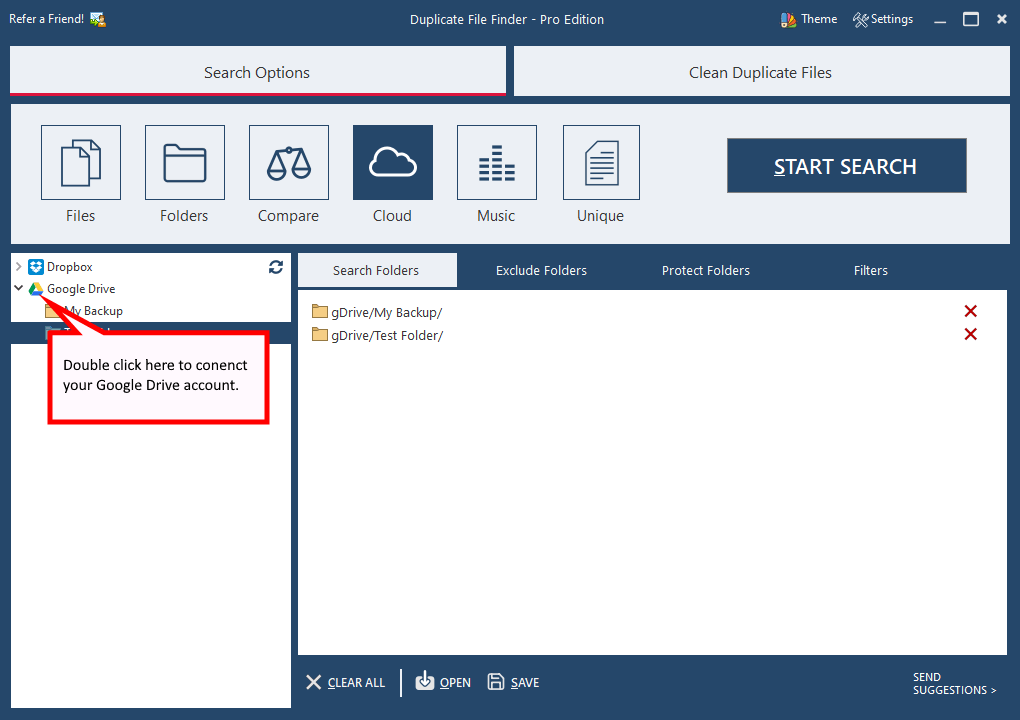Open the Protect Folders tab
The width and height of the screenshot is (1020, 720).
click(x=706, y=271)
